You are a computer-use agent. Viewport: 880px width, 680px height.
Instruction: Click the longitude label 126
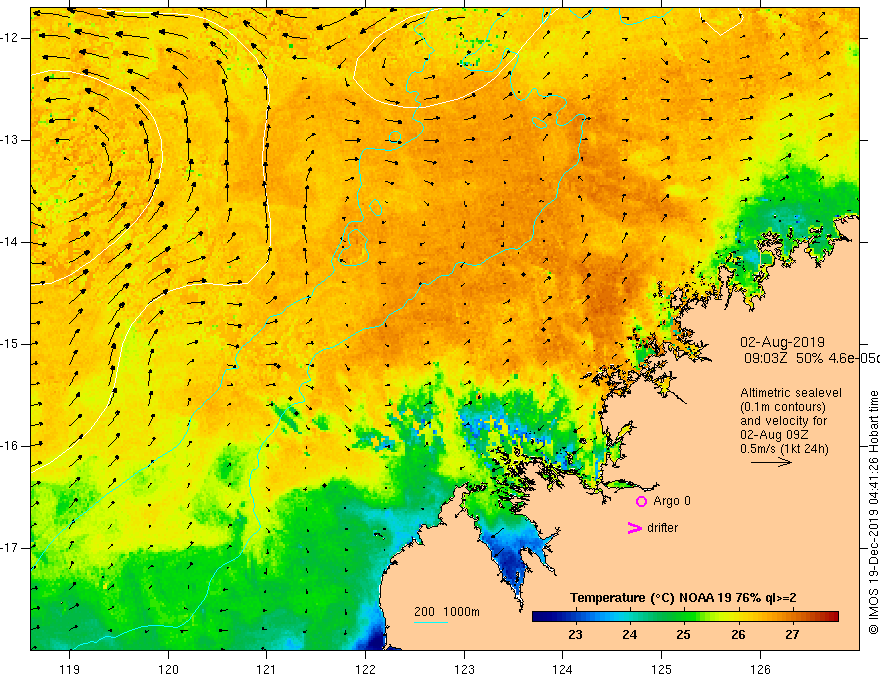(760, 669)
